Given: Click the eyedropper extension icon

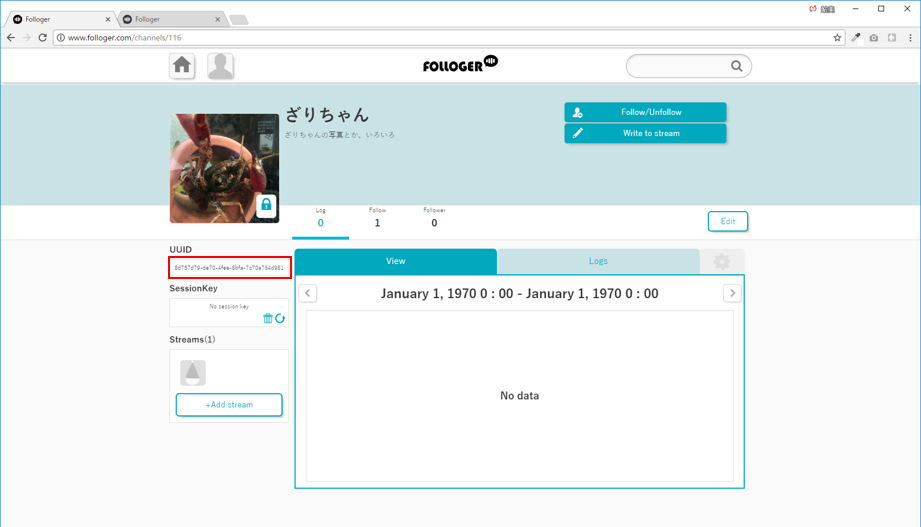Looking at the screenshot, I should (856, 38).
